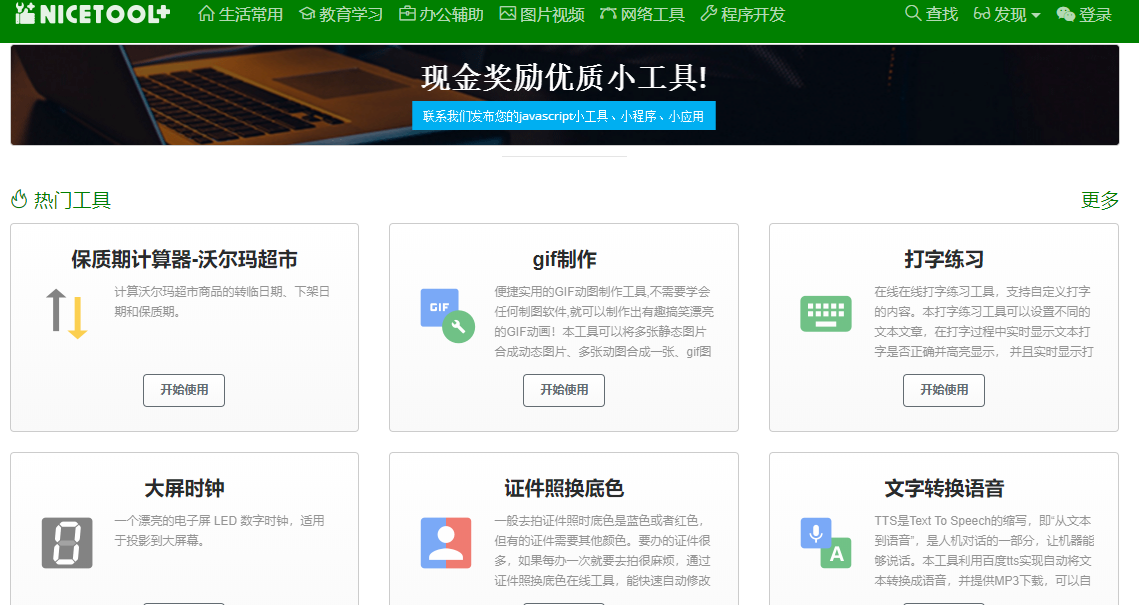The image size is (1139, 605).
Task: Click 开始使用 in the 打字练习 card
Action: tap(944, 390)
